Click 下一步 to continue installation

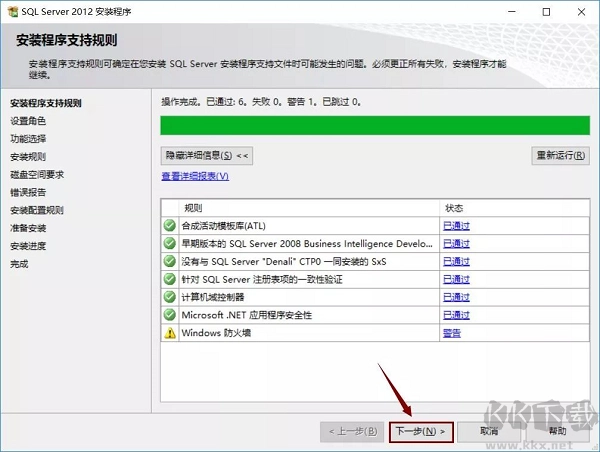(x=421, y=431)
